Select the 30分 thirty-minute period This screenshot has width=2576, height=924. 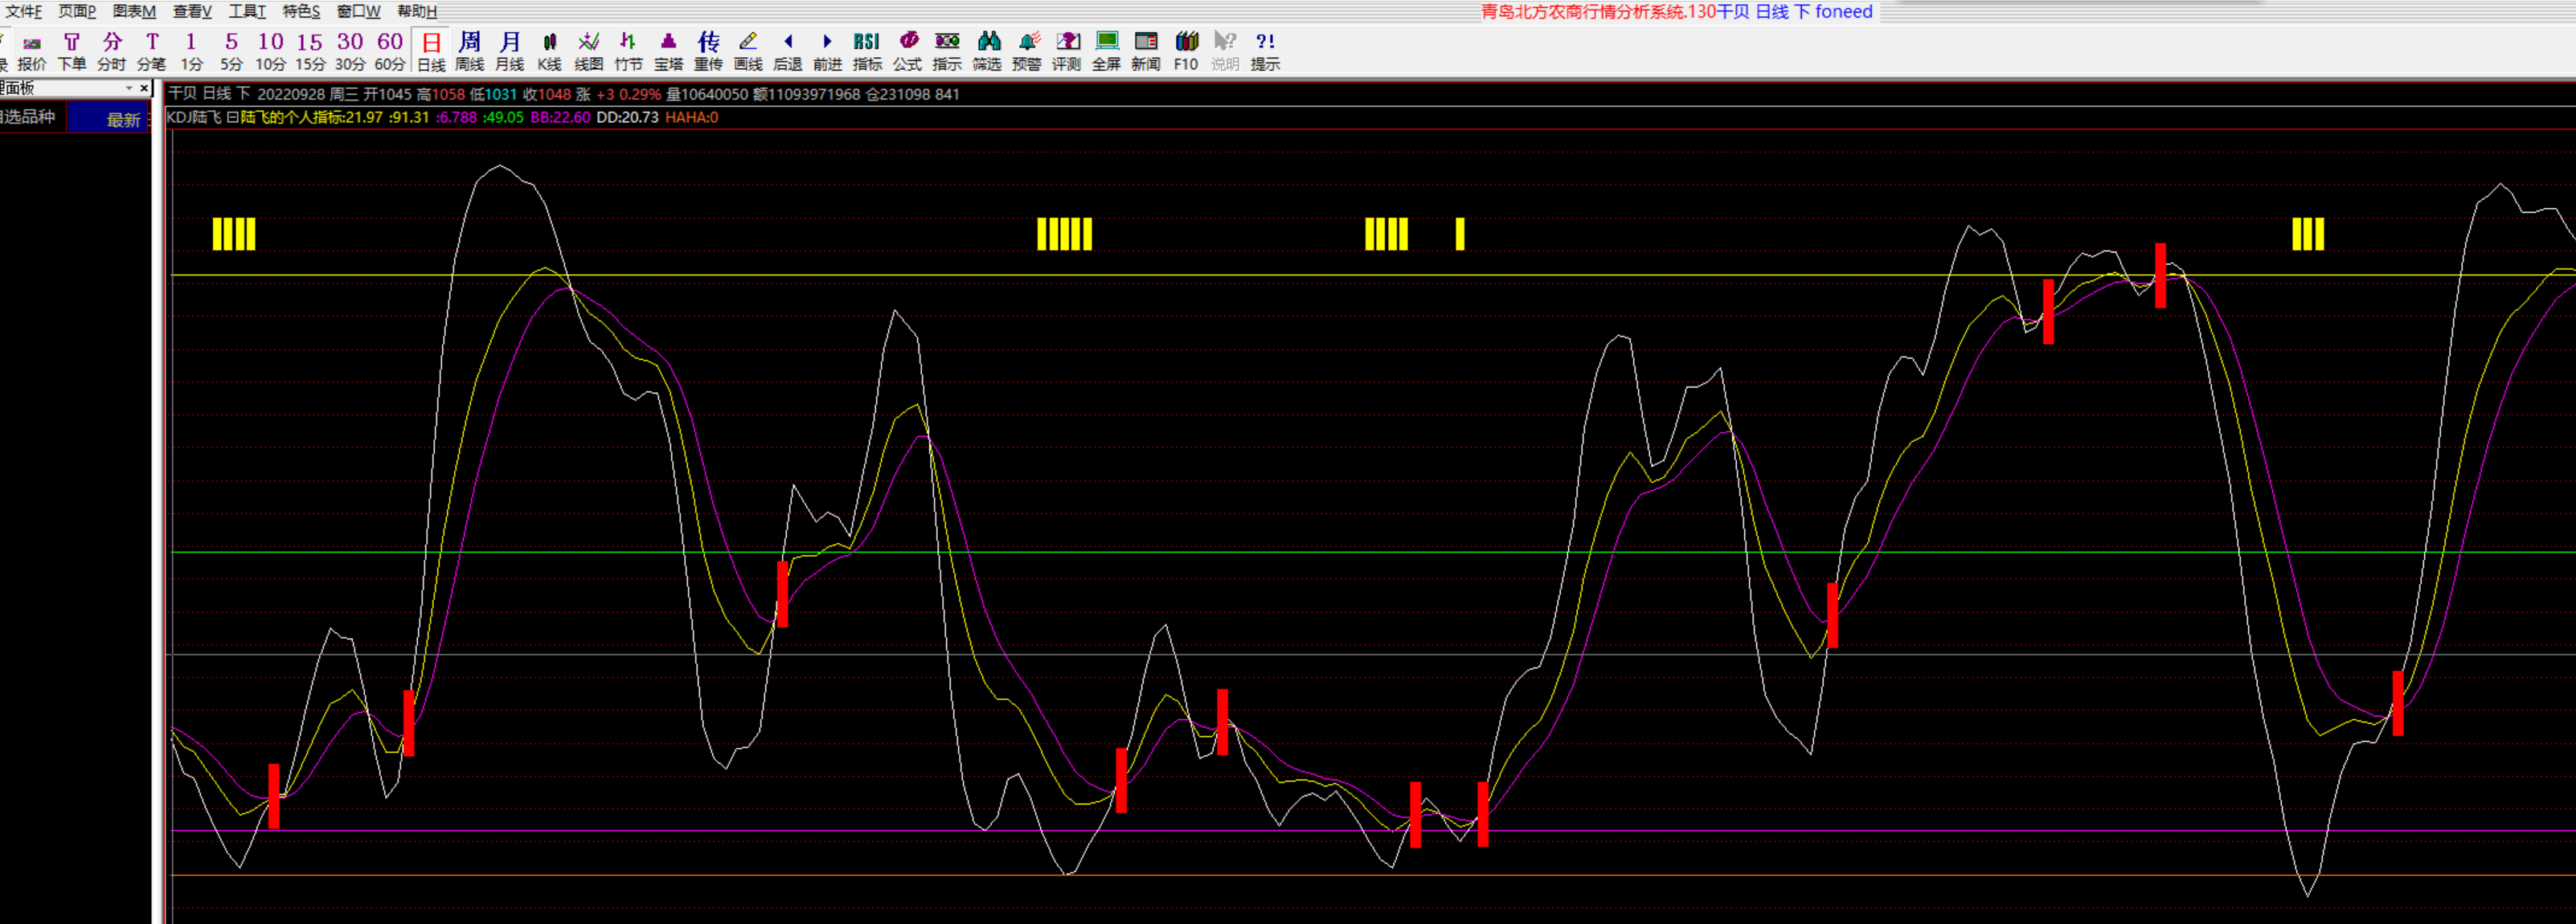coord(350,52)
